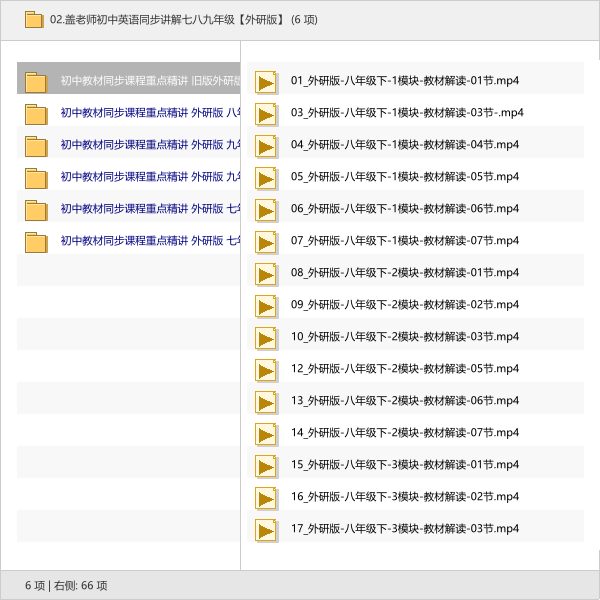Click the video file icon for 13_外研版

(266, 402)
